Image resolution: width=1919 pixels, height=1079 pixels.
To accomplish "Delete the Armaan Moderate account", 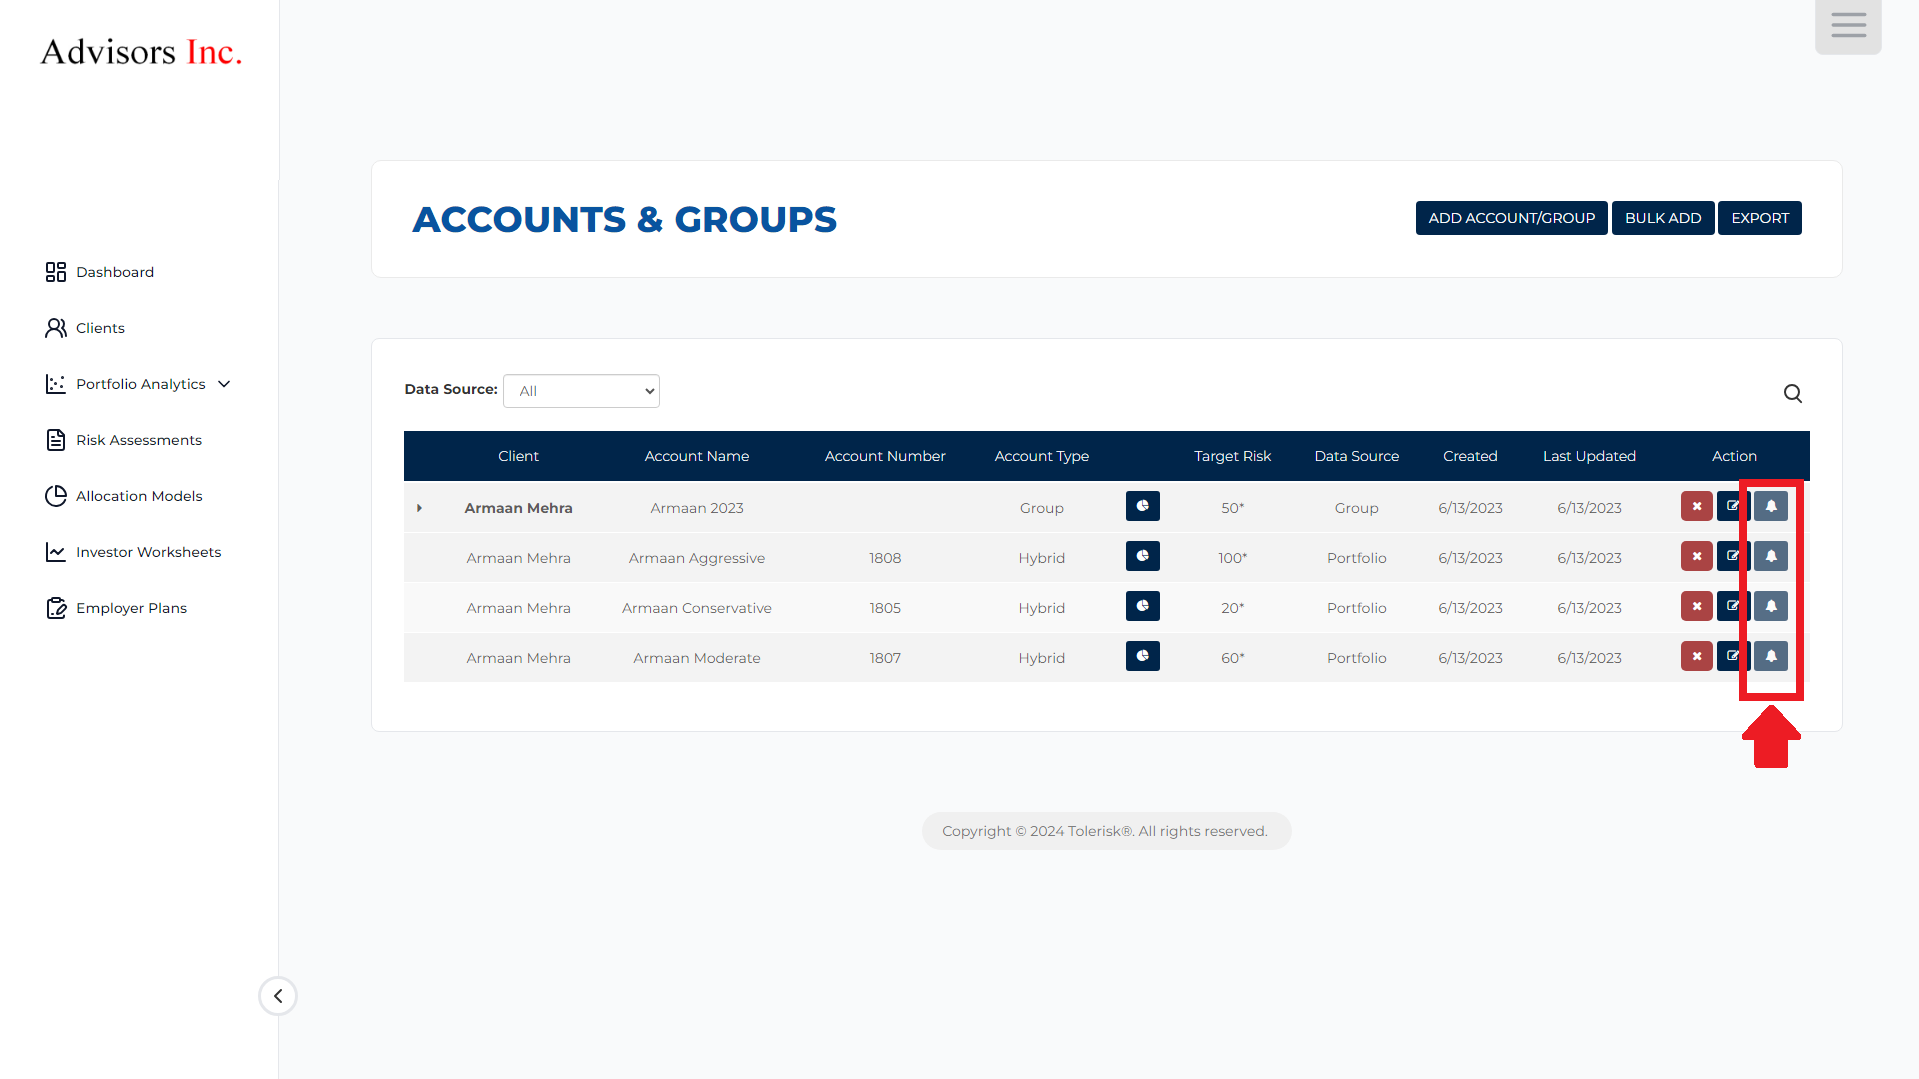I will click(1696, 657).
